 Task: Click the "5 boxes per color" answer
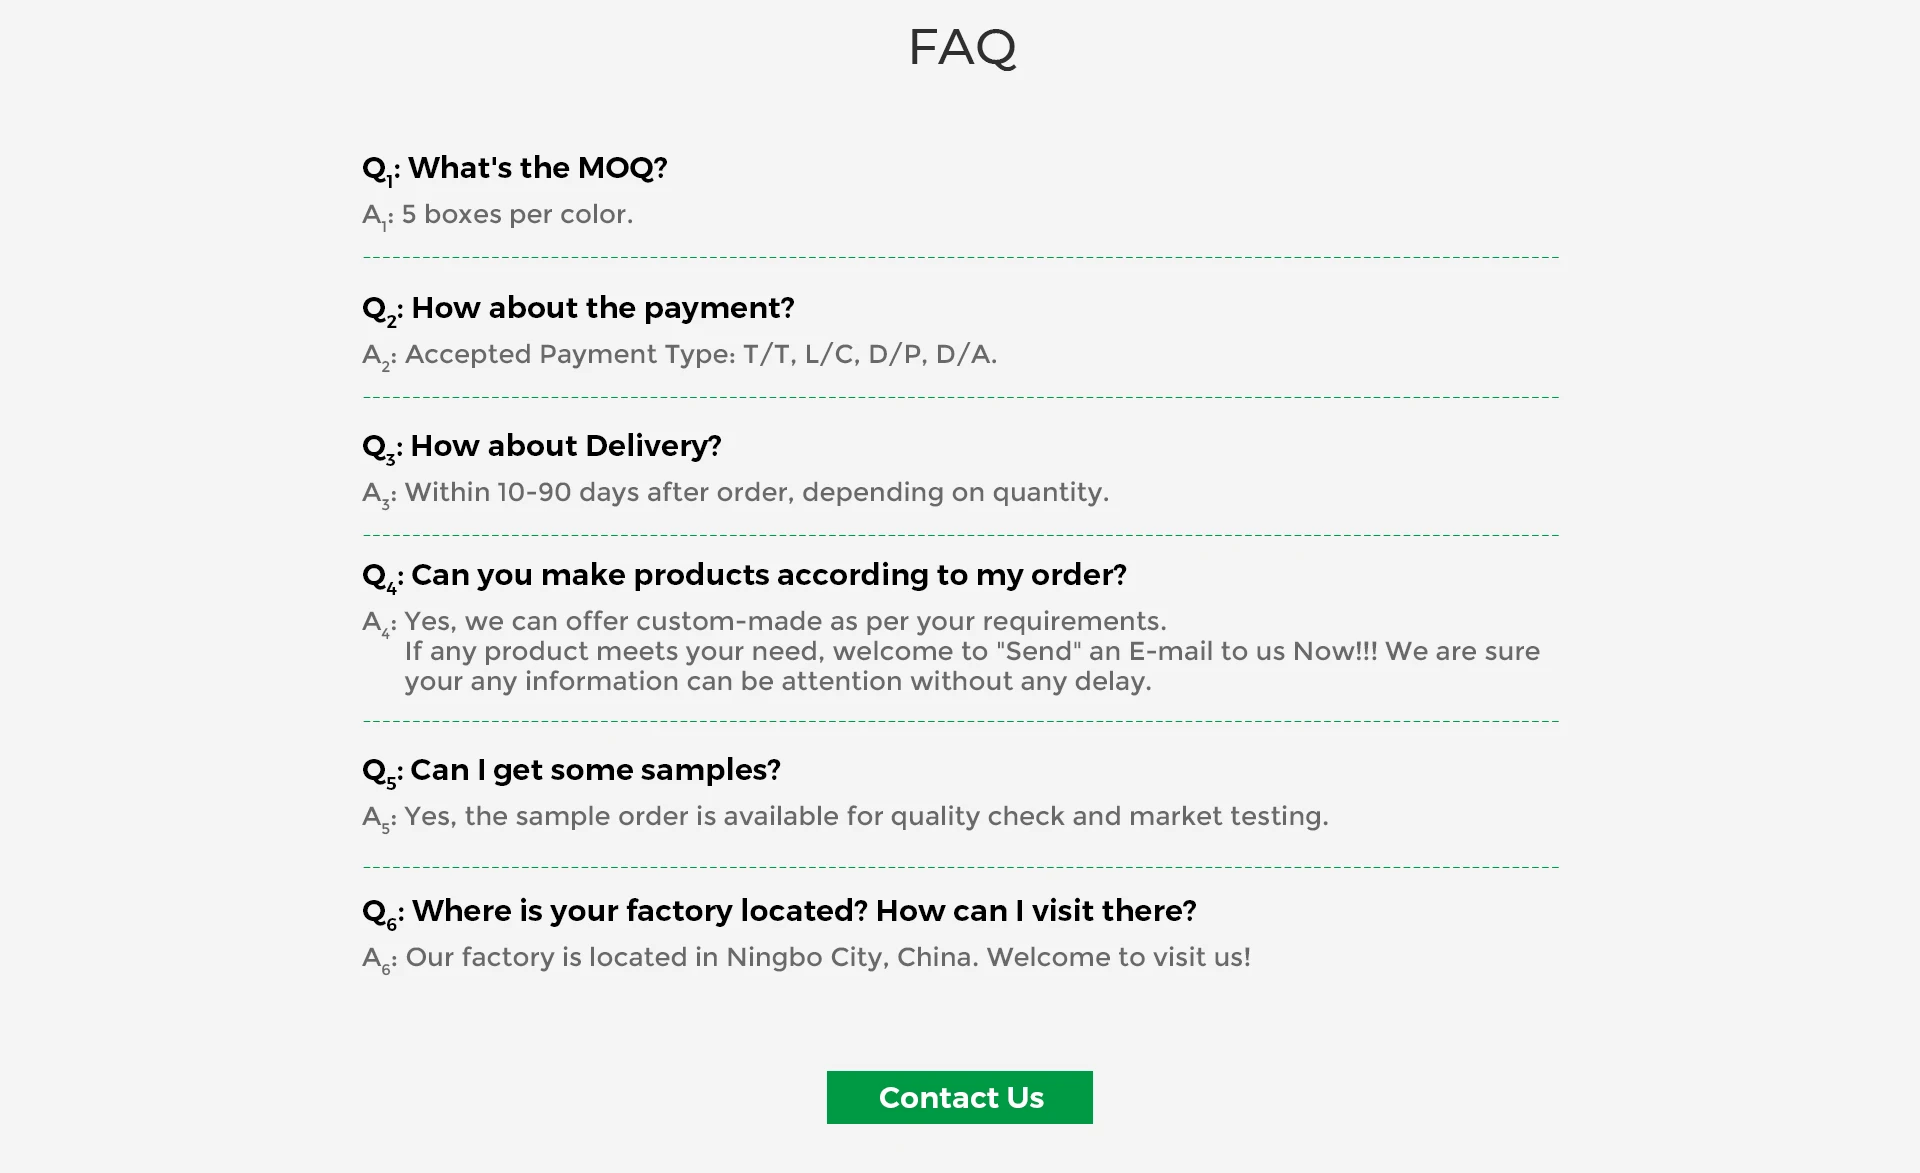pos(498,215)
